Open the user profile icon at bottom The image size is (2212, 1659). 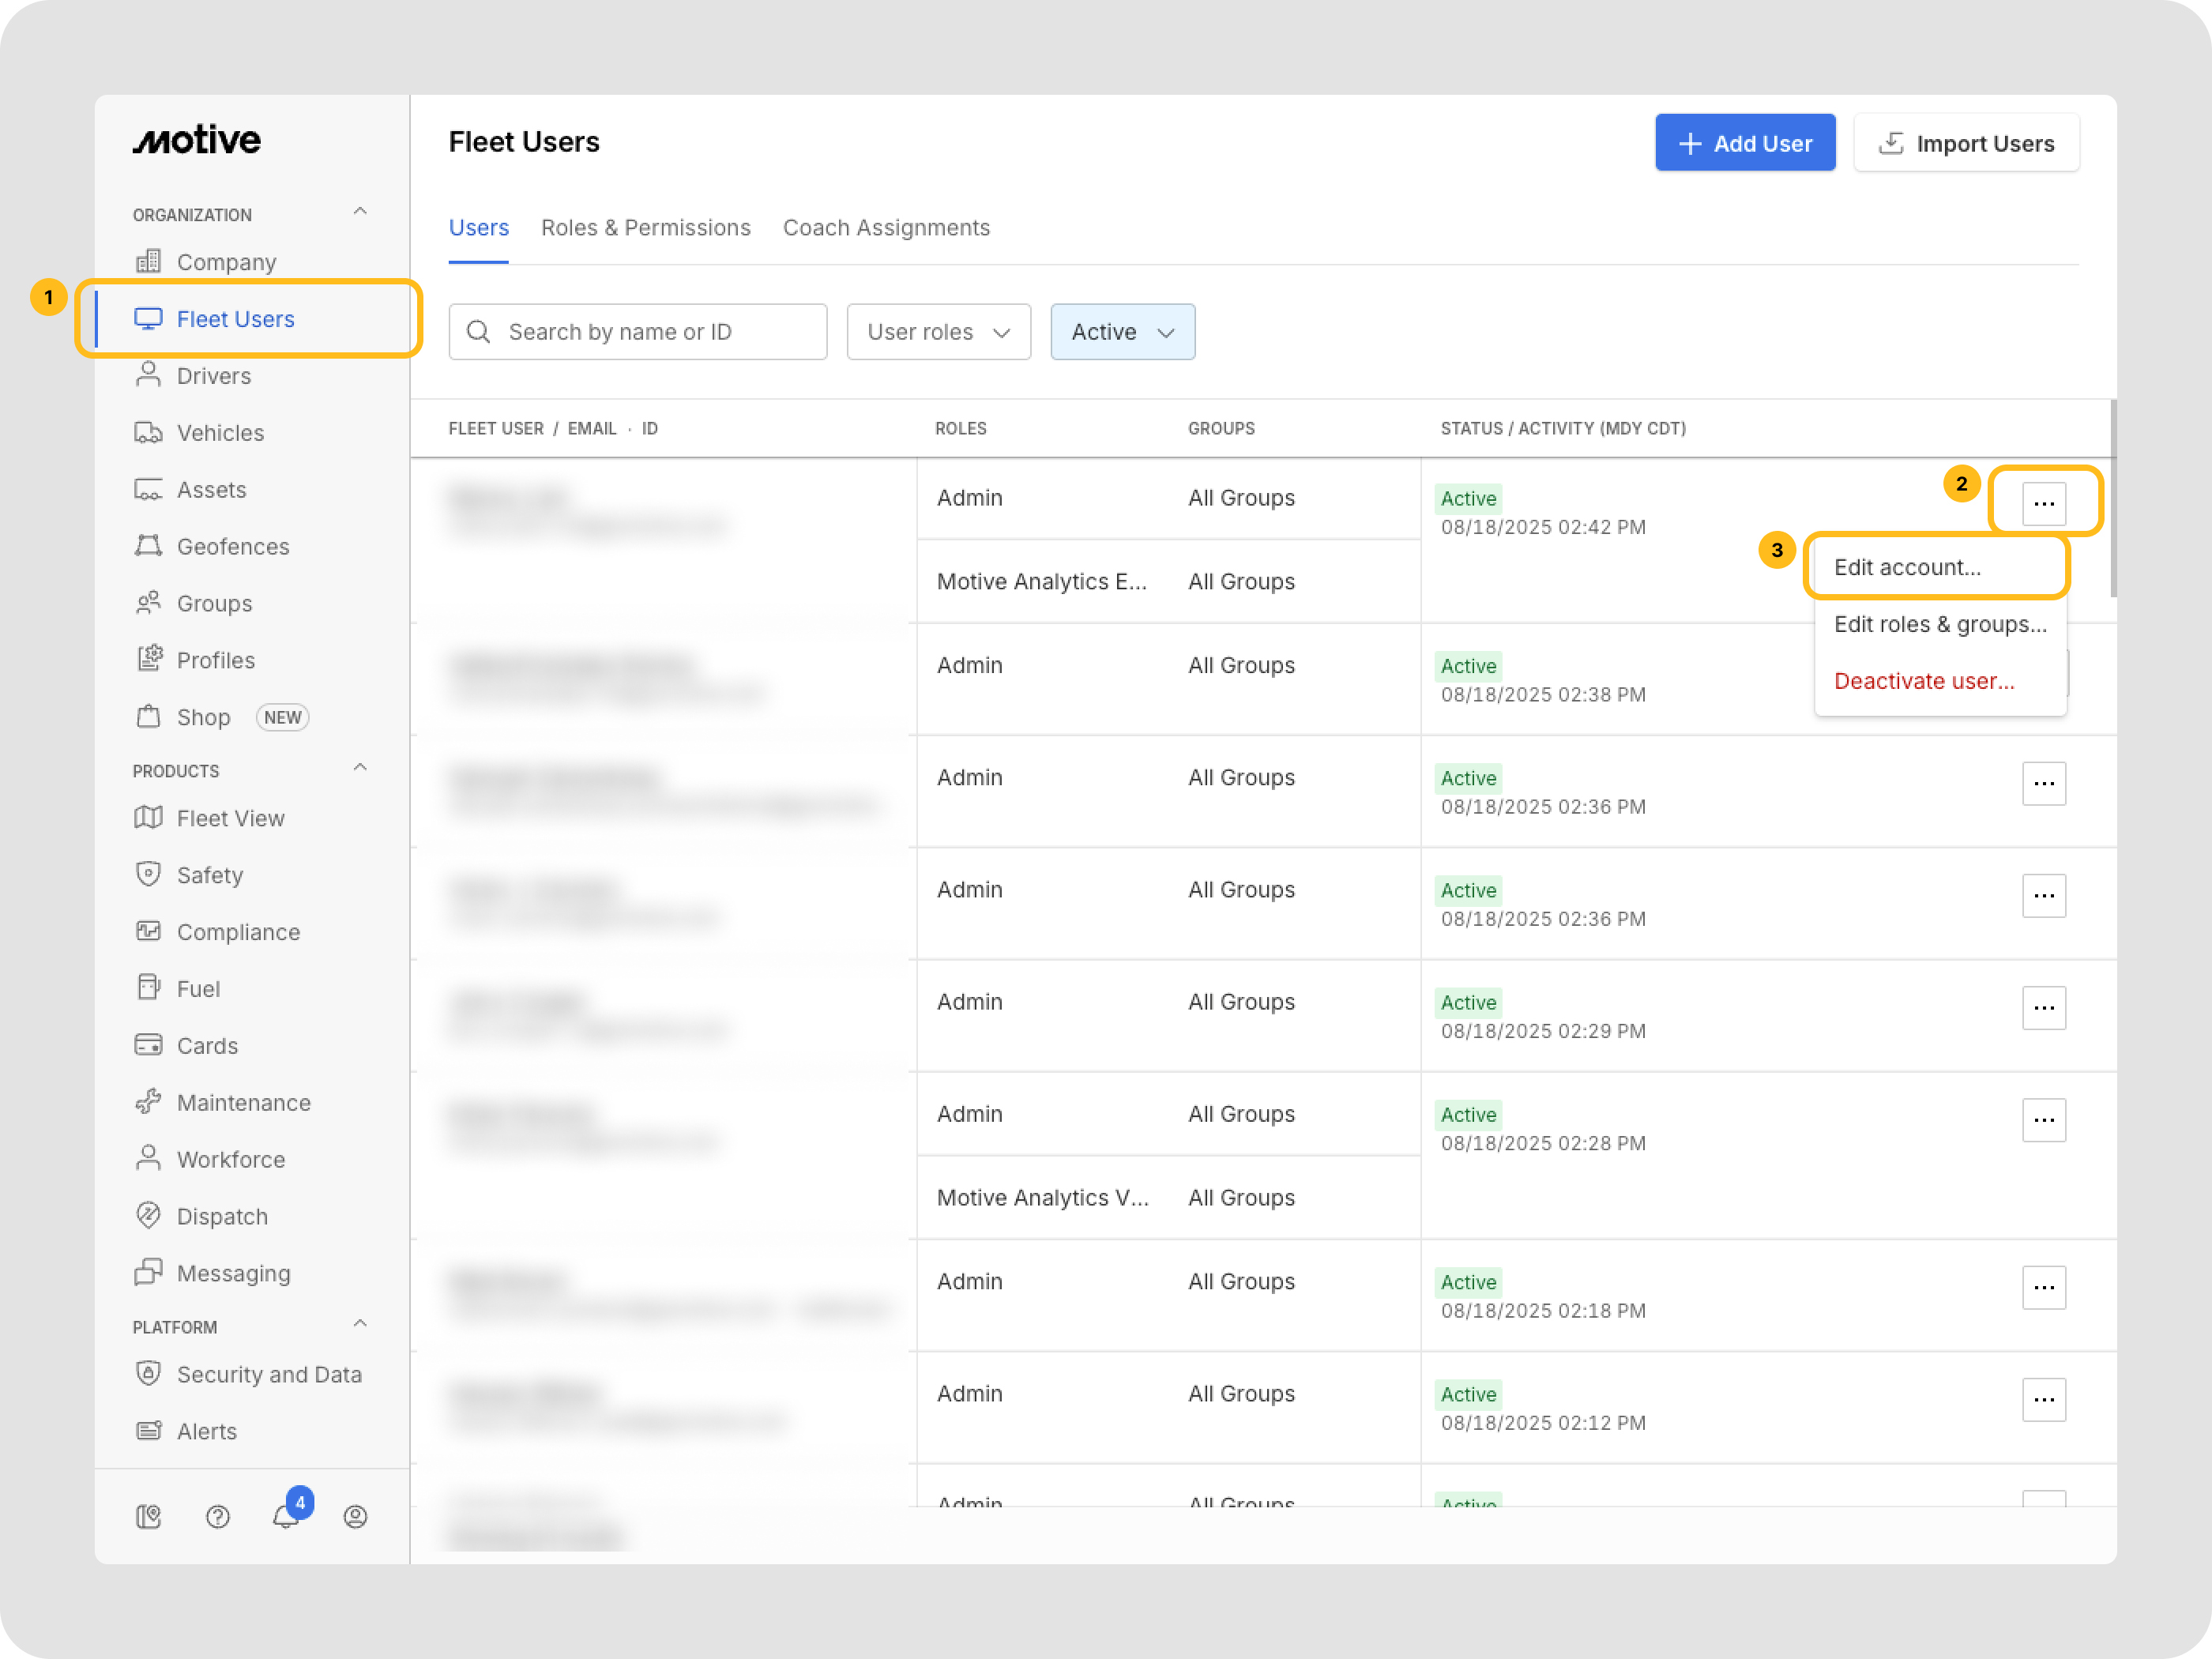[355, 1516]
